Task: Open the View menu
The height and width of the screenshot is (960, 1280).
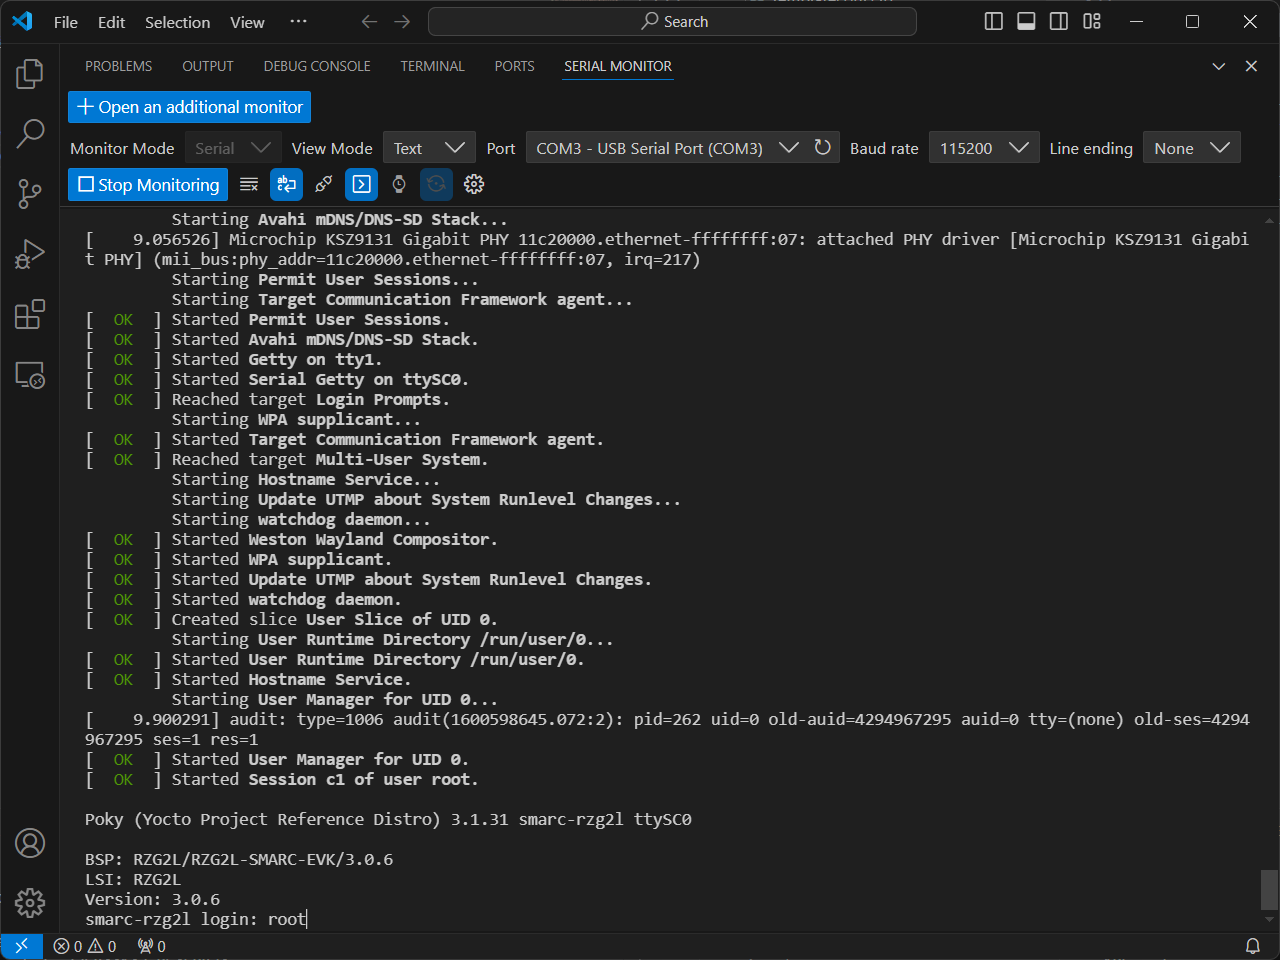Action: point(247,22)
